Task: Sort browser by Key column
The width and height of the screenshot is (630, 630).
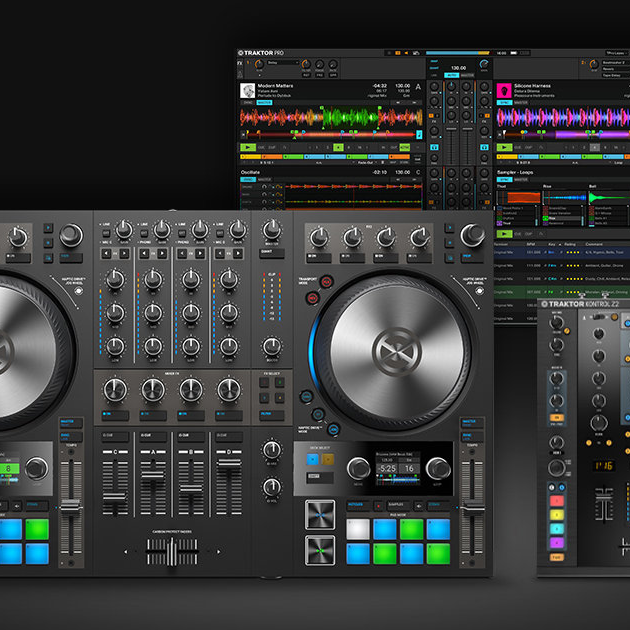Action: [551, 244]
